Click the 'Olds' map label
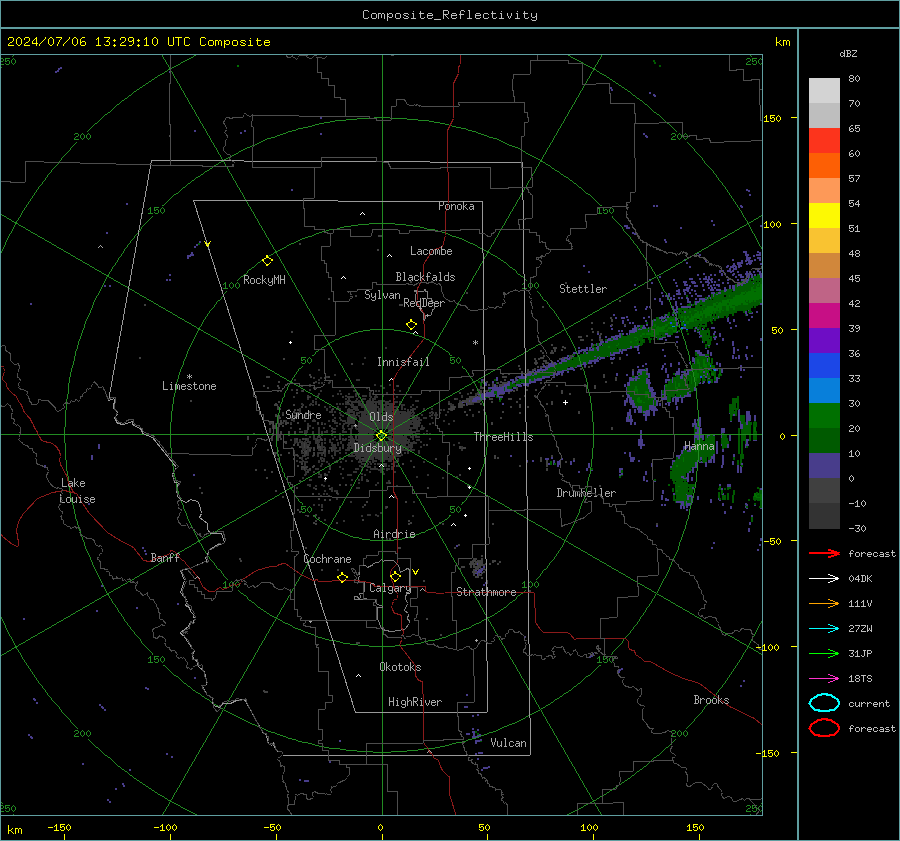The height and width of the screenshot is (841, 900). pos(381,417)
